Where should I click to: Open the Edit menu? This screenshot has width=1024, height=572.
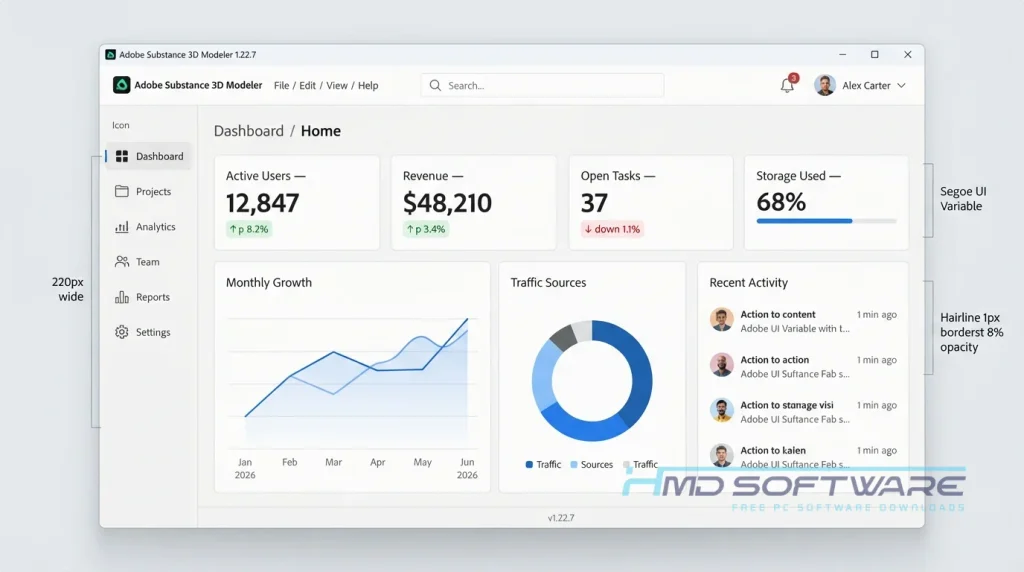[x=308, y=86]
